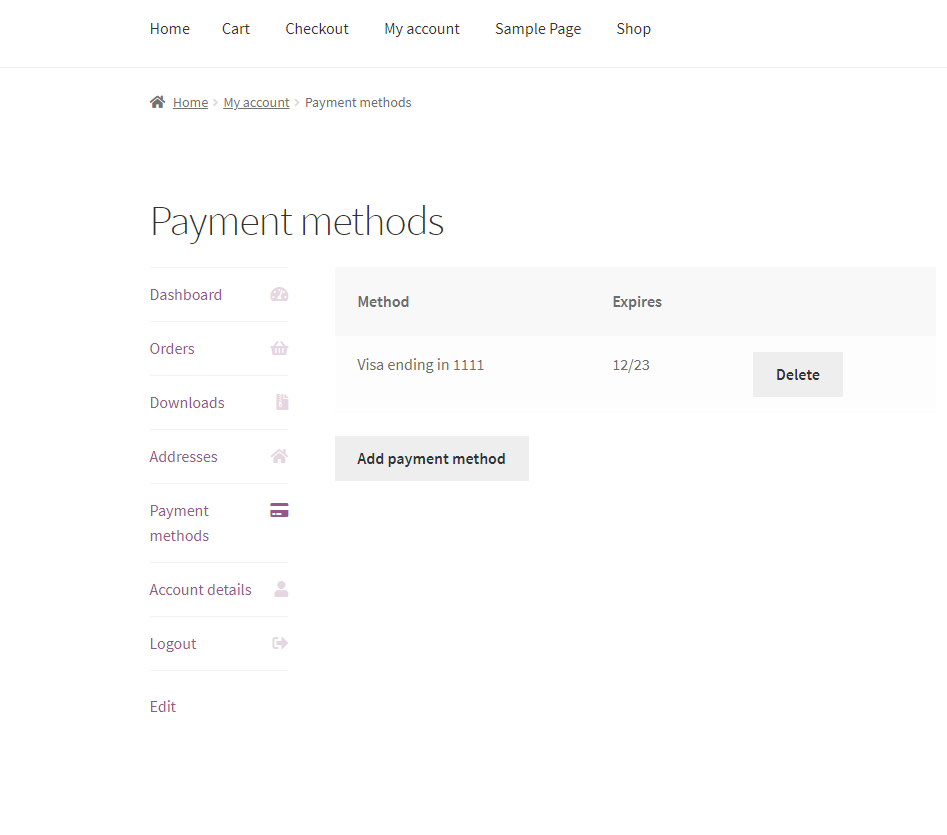Visit the Shop navigation item
This screenshot has height=835, width=947.
634,29
